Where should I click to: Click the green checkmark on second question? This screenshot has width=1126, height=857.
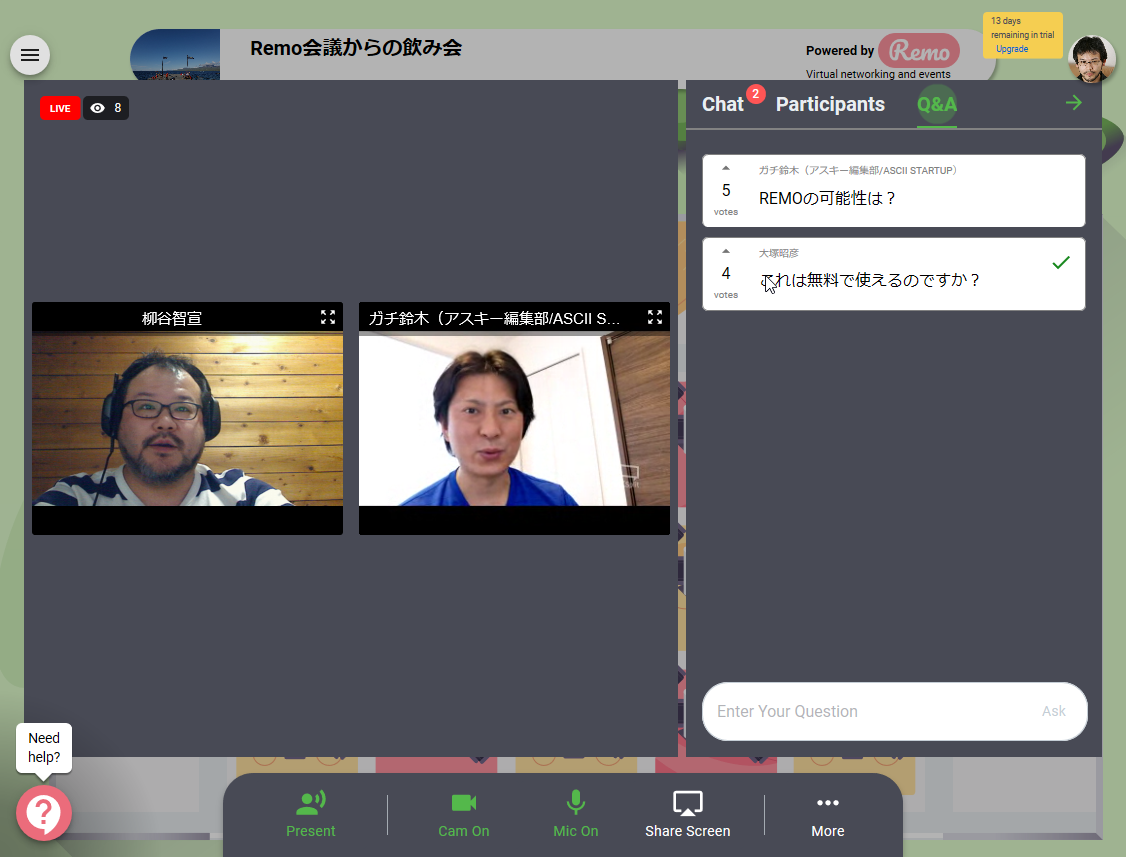[x=1061, y=263]
